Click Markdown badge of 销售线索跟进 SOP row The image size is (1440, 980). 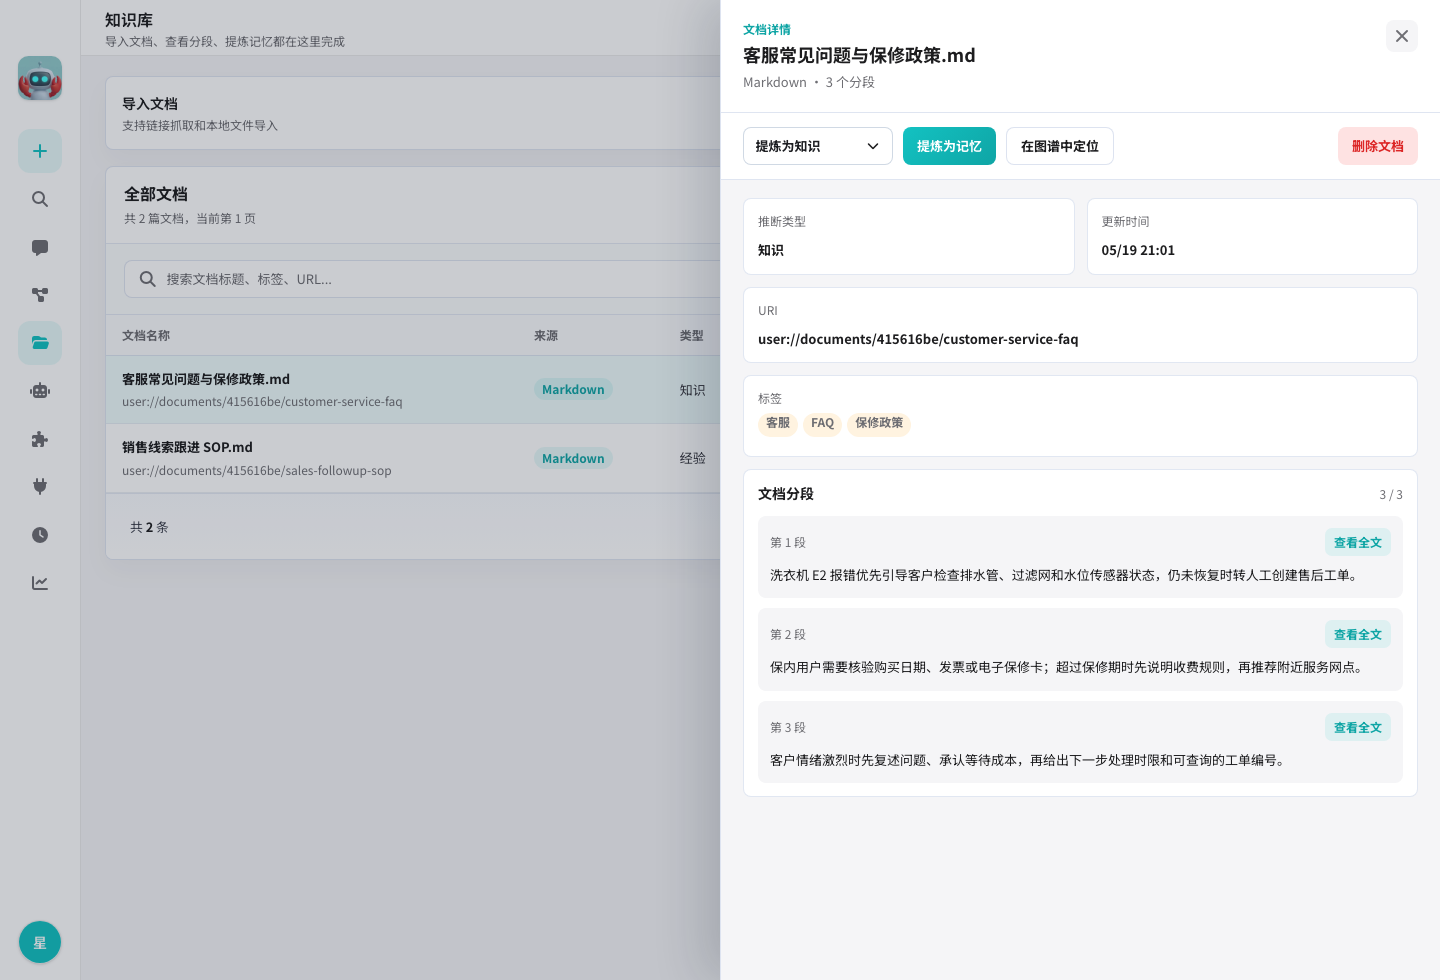point(573,458)
